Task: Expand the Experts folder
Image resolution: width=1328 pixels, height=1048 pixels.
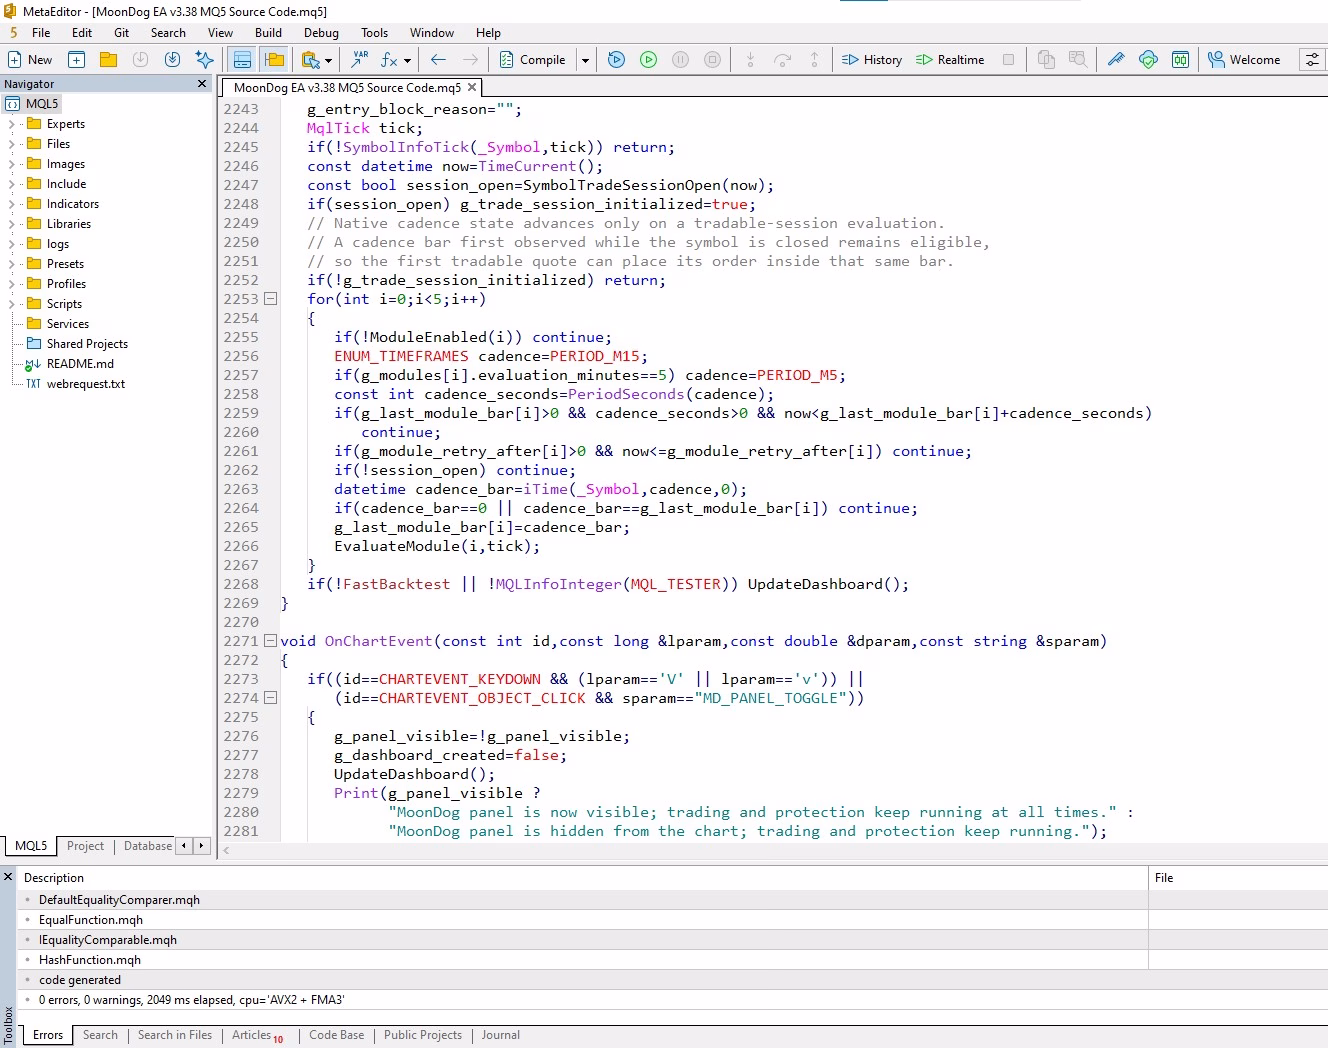Action: tap(11, 124)
